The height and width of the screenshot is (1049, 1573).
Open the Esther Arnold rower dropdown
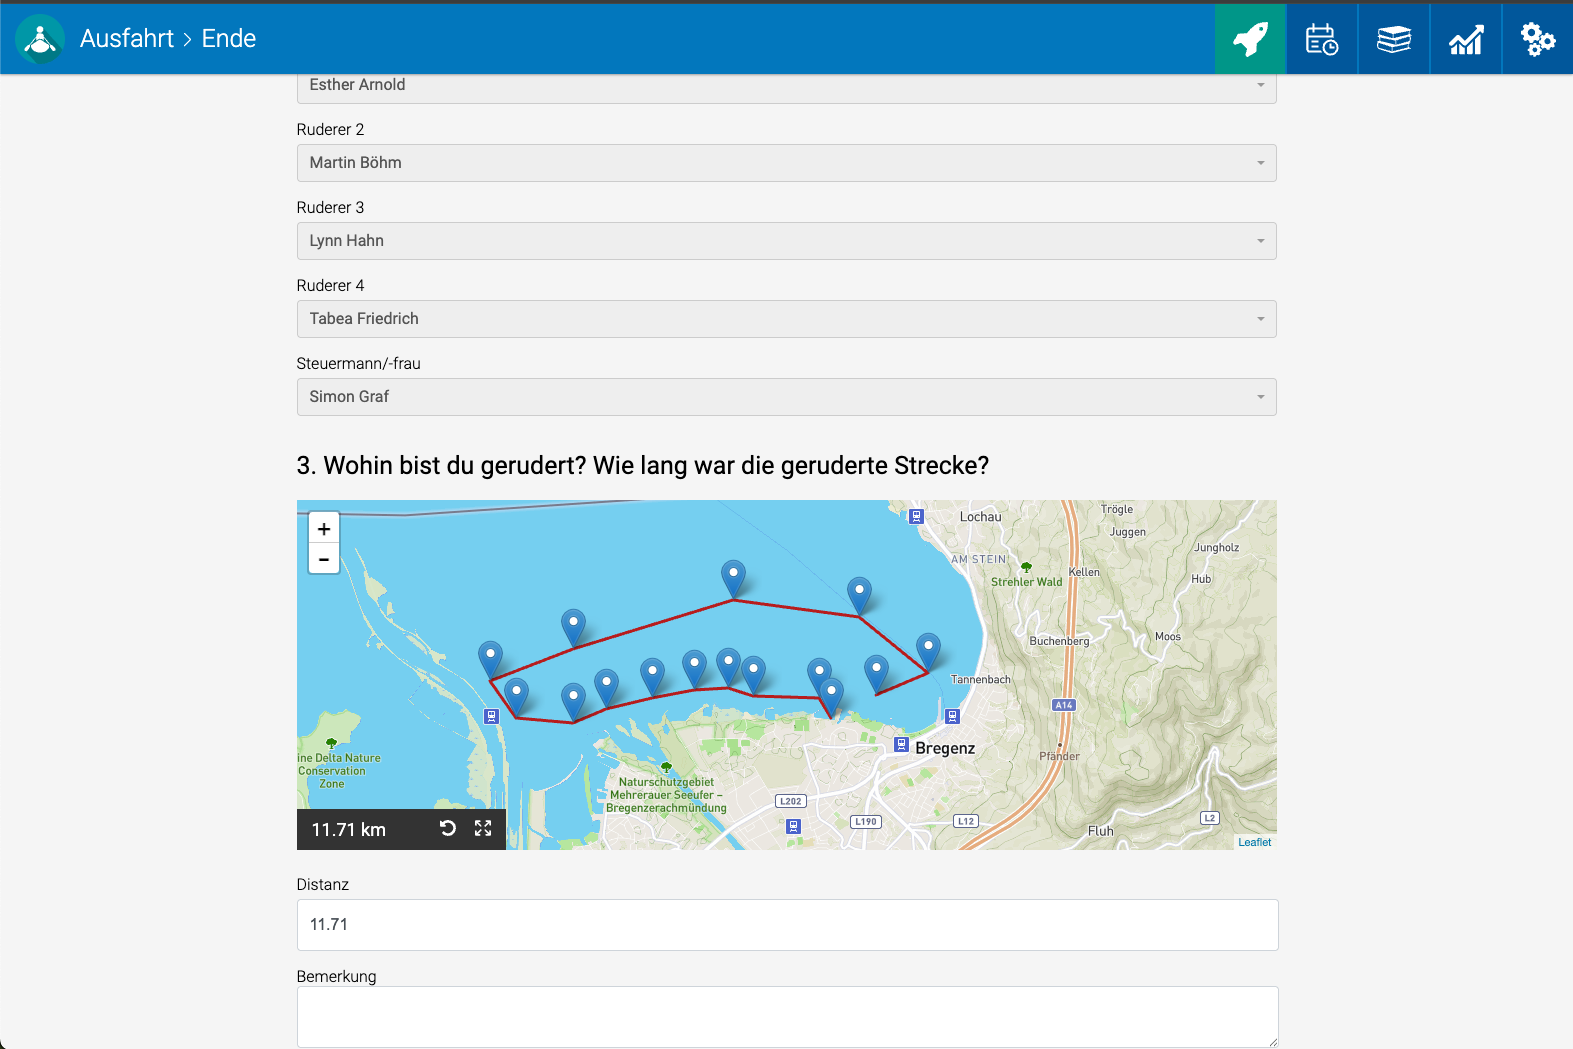(x=786, y=87)
